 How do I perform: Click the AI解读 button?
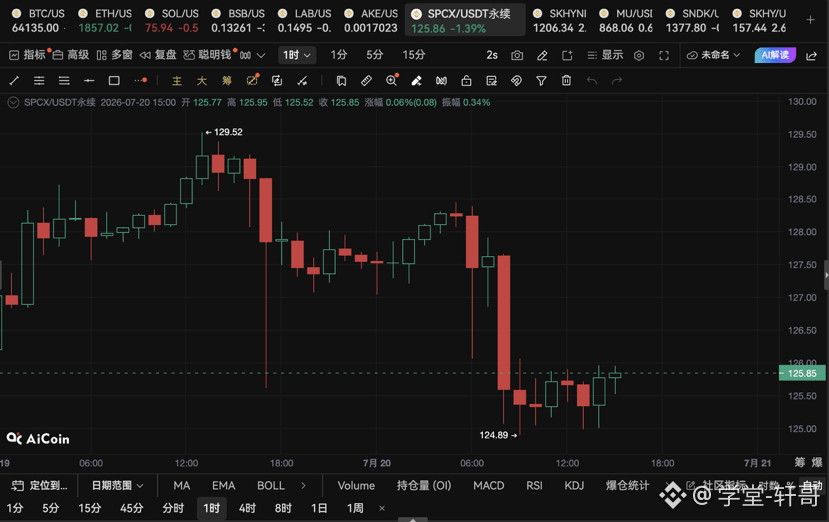pos(775,55)
